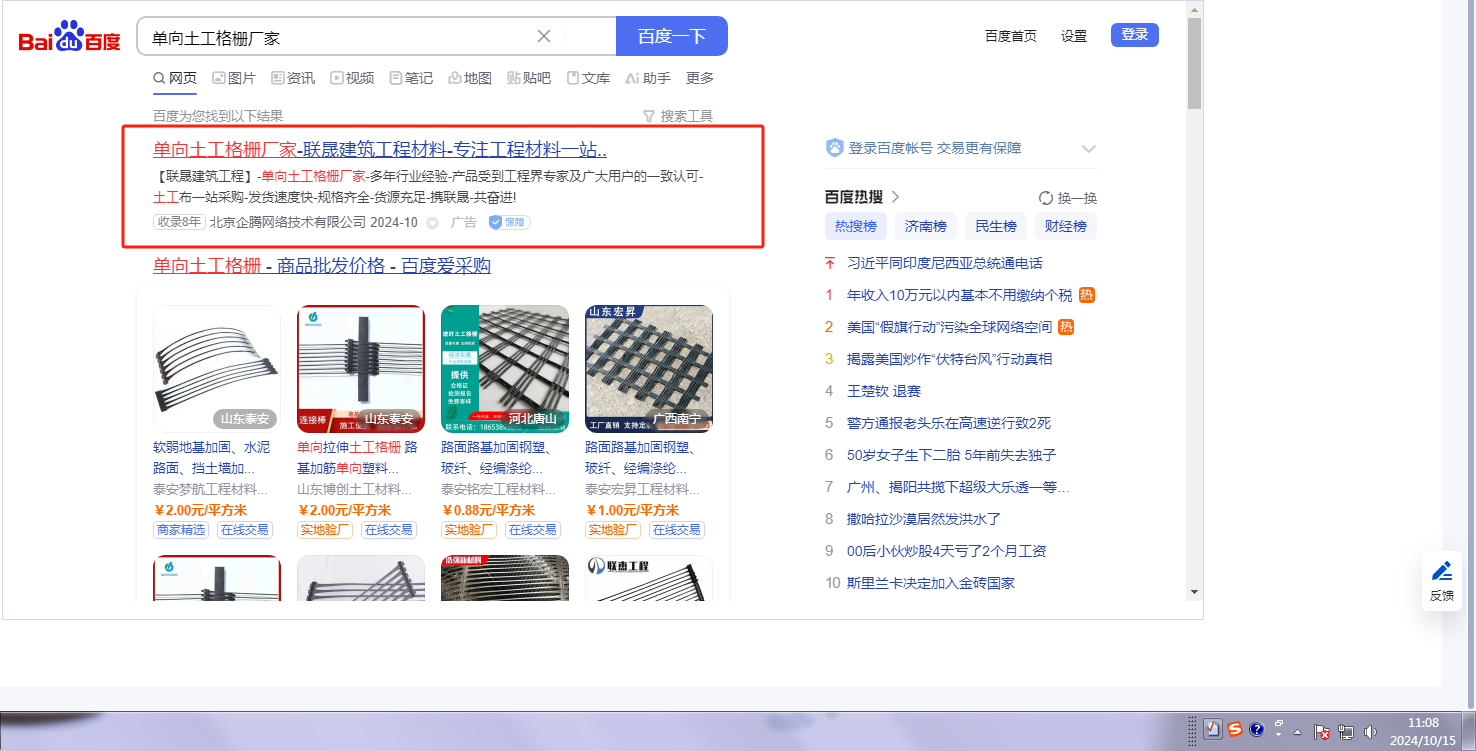Viewport: 1476px width, 751px height.
Task: Click the 登录 login button
Action: [1134, 35]
